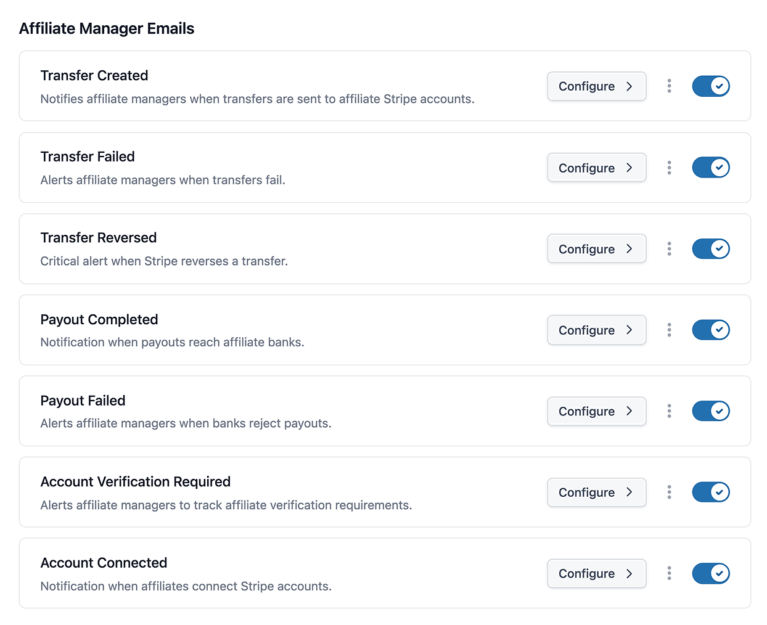Disable the Payout Failed email toggle

click(711, 411)
